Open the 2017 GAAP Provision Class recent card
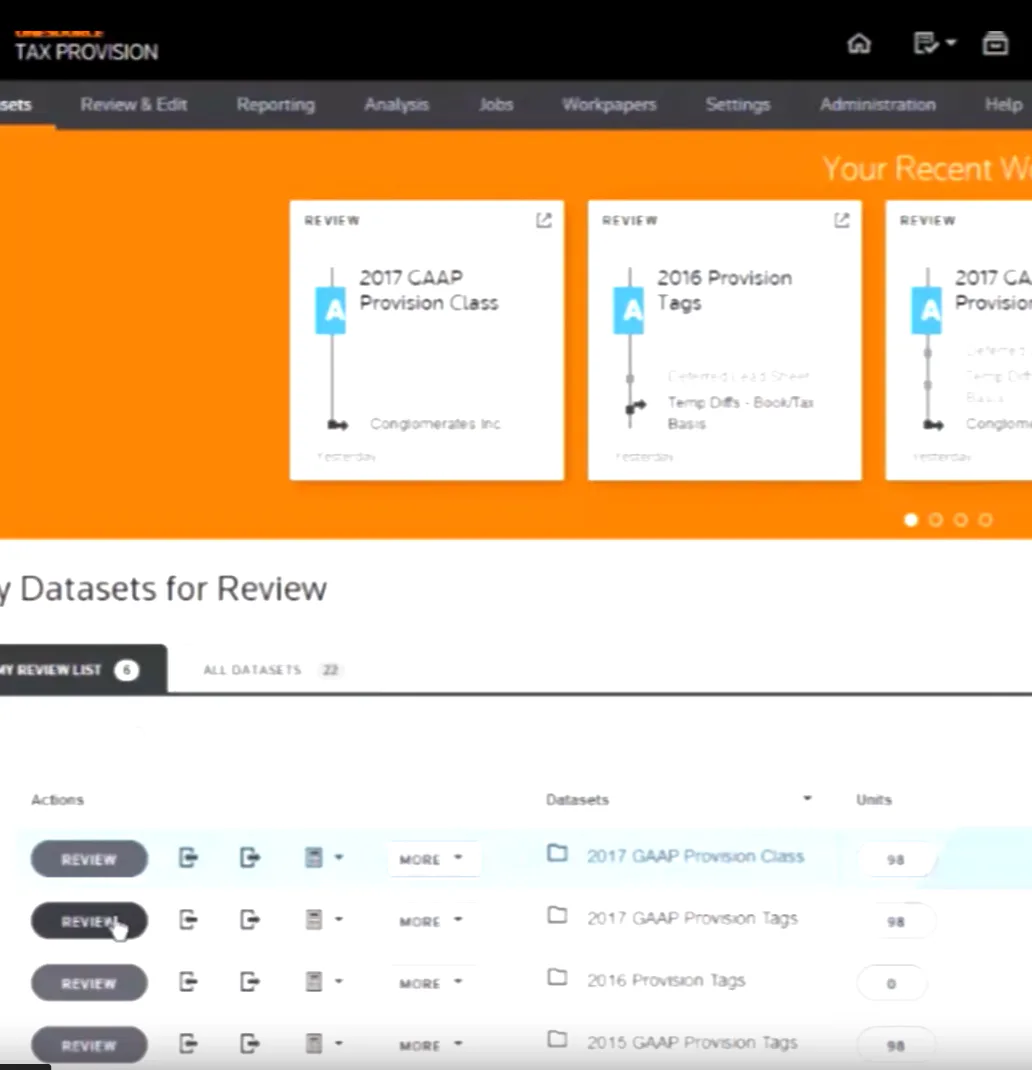This screenshot has height=1070, width=1032. point(427,340)
